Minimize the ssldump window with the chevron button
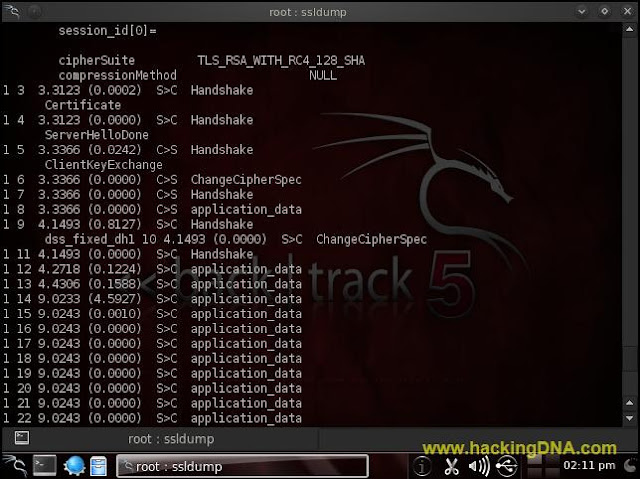Viewport: 640px width, 479px height. (x=582, y=11)
